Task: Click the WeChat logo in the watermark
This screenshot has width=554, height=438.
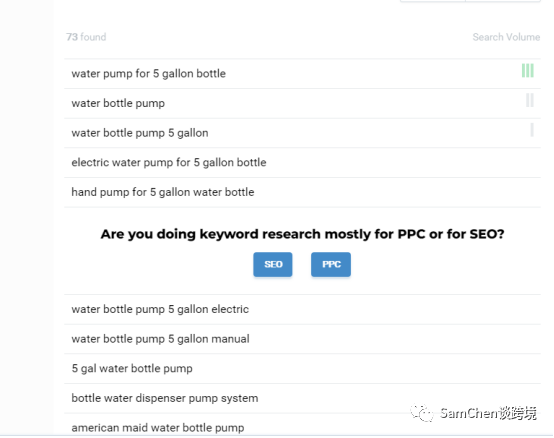Action: click(x=422, y=413)
